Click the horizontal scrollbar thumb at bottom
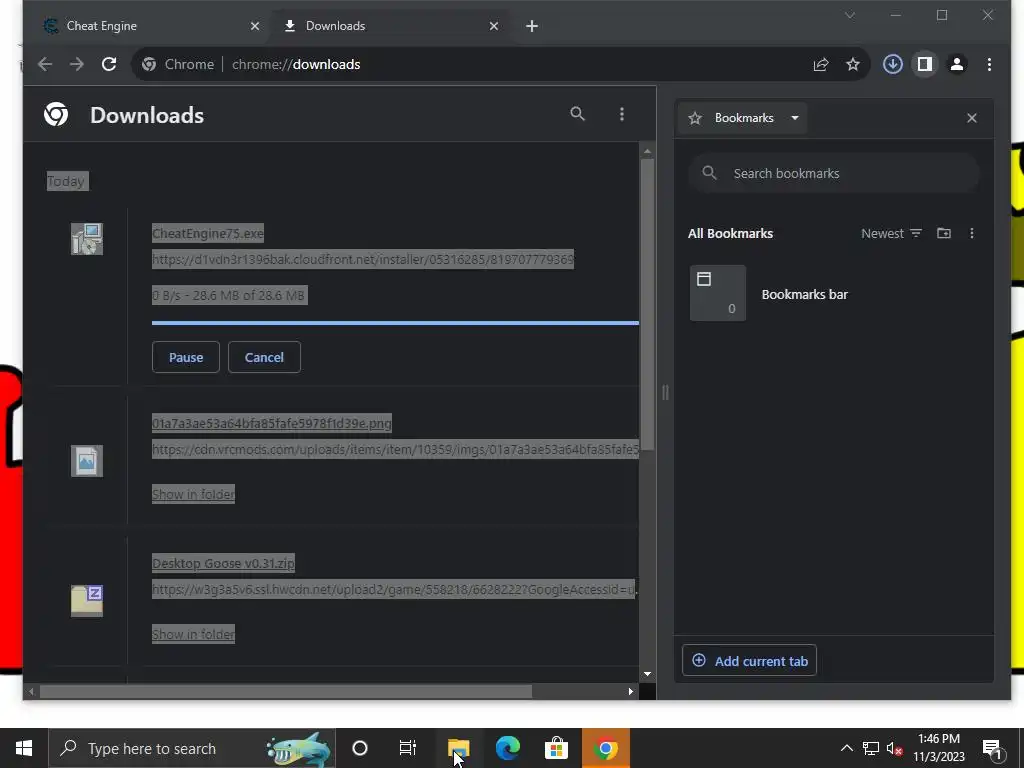The height and width of the screenshot is (768, 1024). [286, 691]
